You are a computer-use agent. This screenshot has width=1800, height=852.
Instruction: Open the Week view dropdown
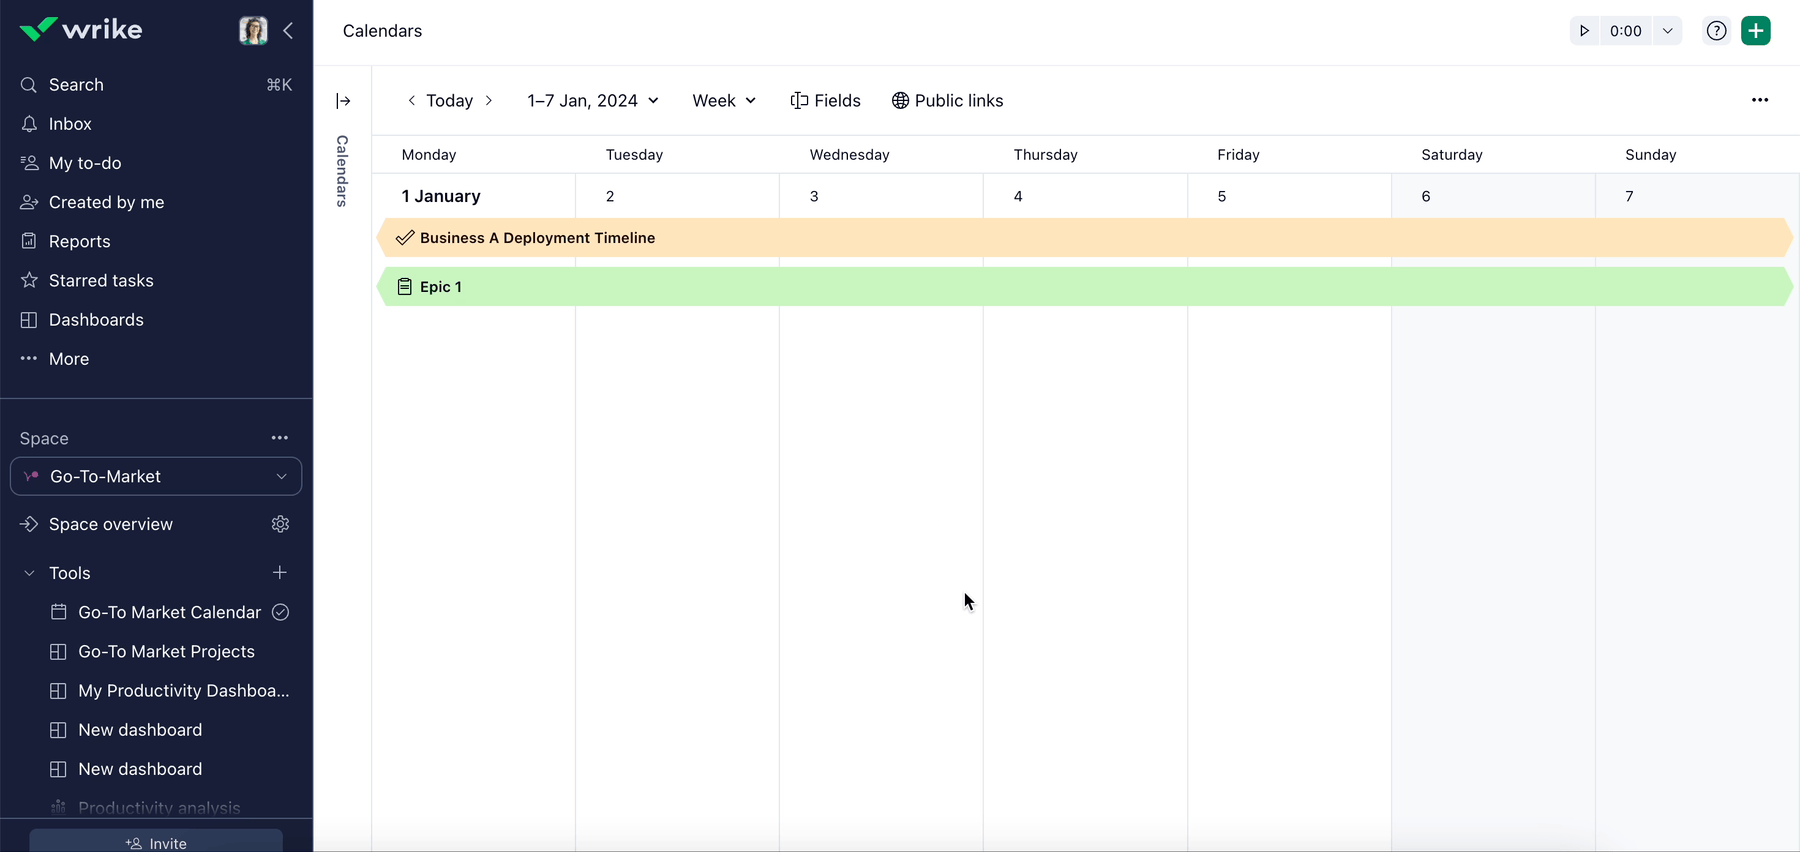[x=724, y=101]
